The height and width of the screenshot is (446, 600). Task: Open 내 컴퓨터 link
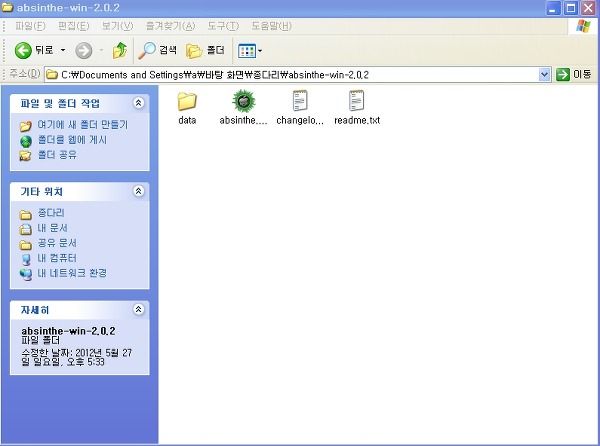click(x=57, y=258)
